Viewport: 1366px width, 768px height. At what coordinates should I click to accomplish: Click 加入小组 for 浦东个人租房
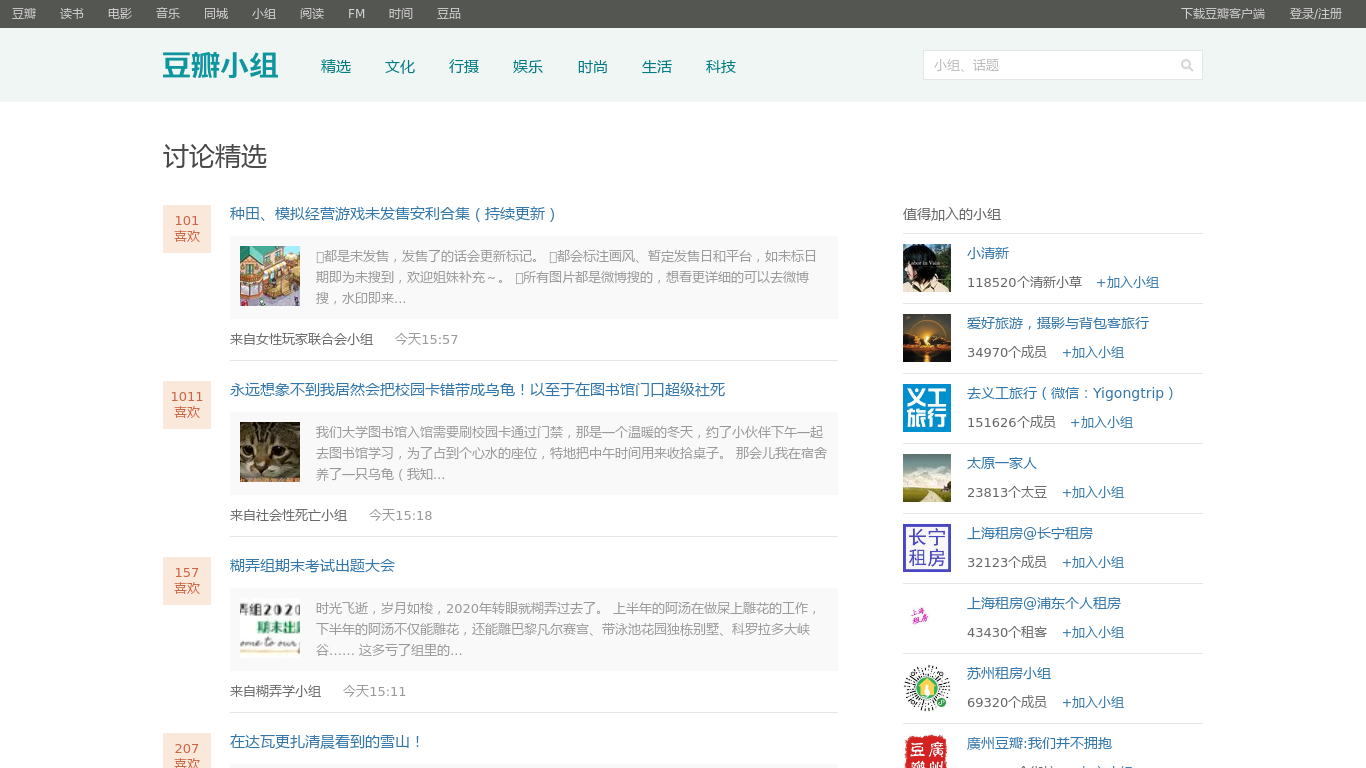pos(1093,633)
